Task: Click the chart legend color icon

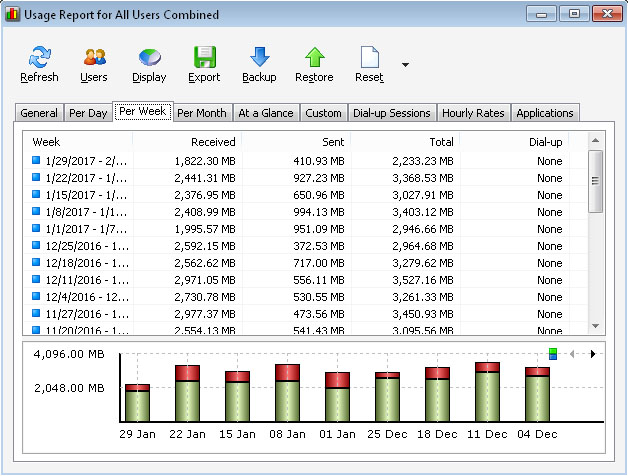Action: (x=553, y=353)
